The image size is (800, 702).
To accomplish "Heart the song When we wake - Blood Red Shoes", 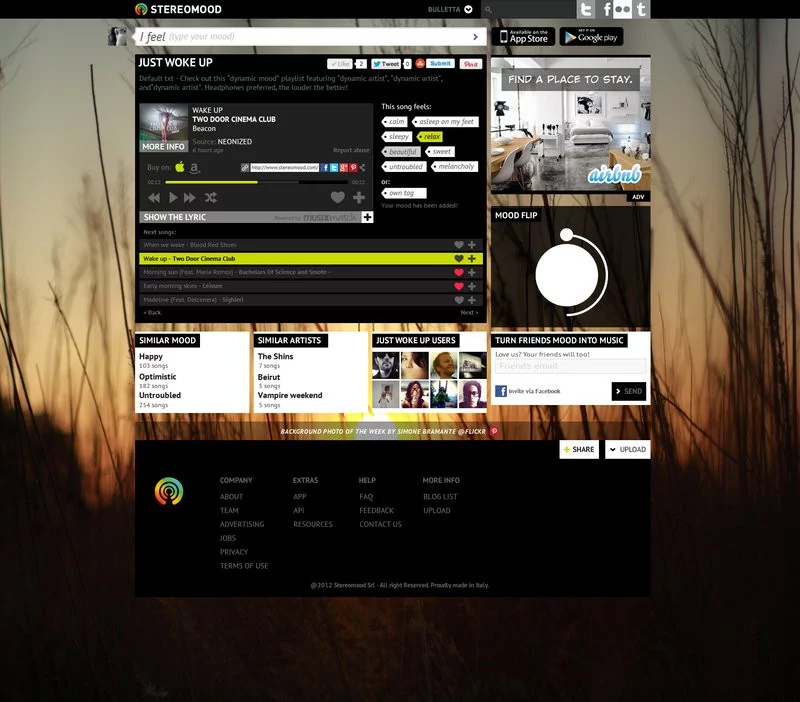I will 459,245.
